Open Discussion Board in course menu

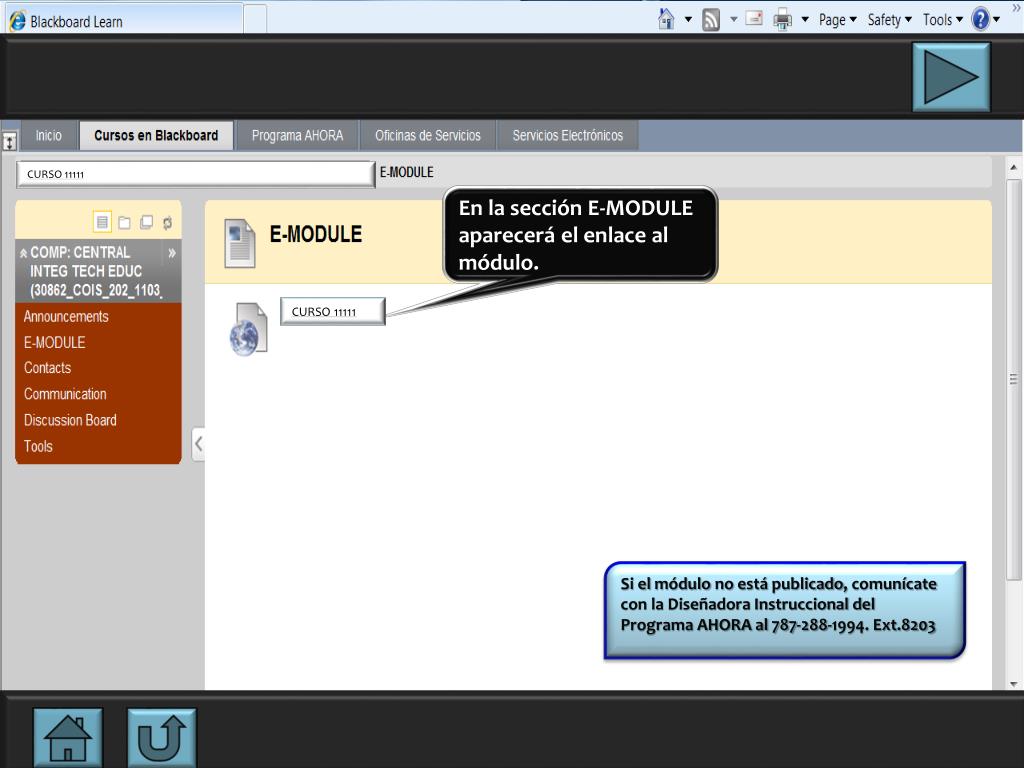point(71,420)
